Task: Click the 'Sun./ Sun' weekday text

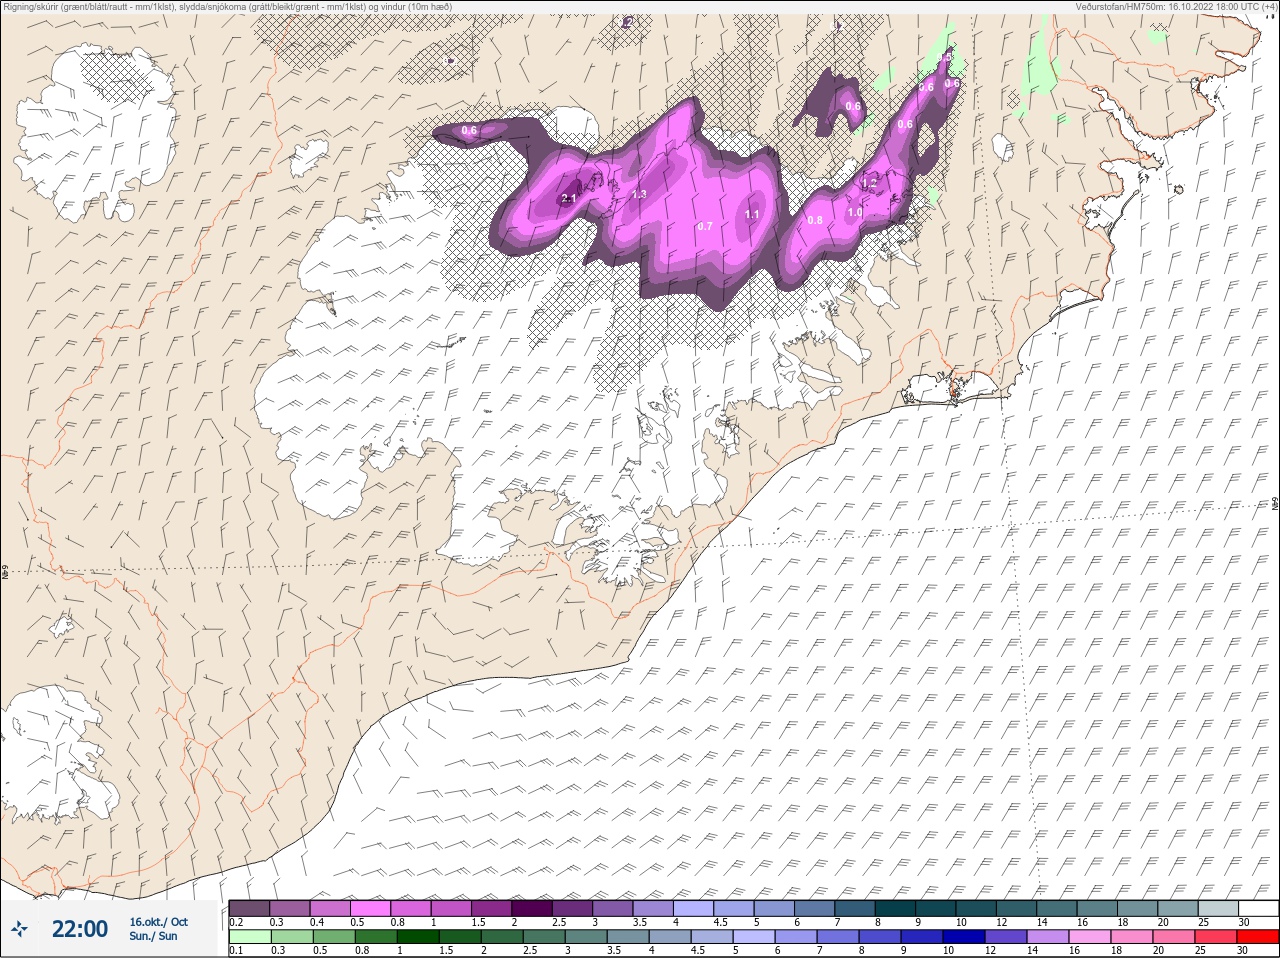Action: (x=153, y=936)
